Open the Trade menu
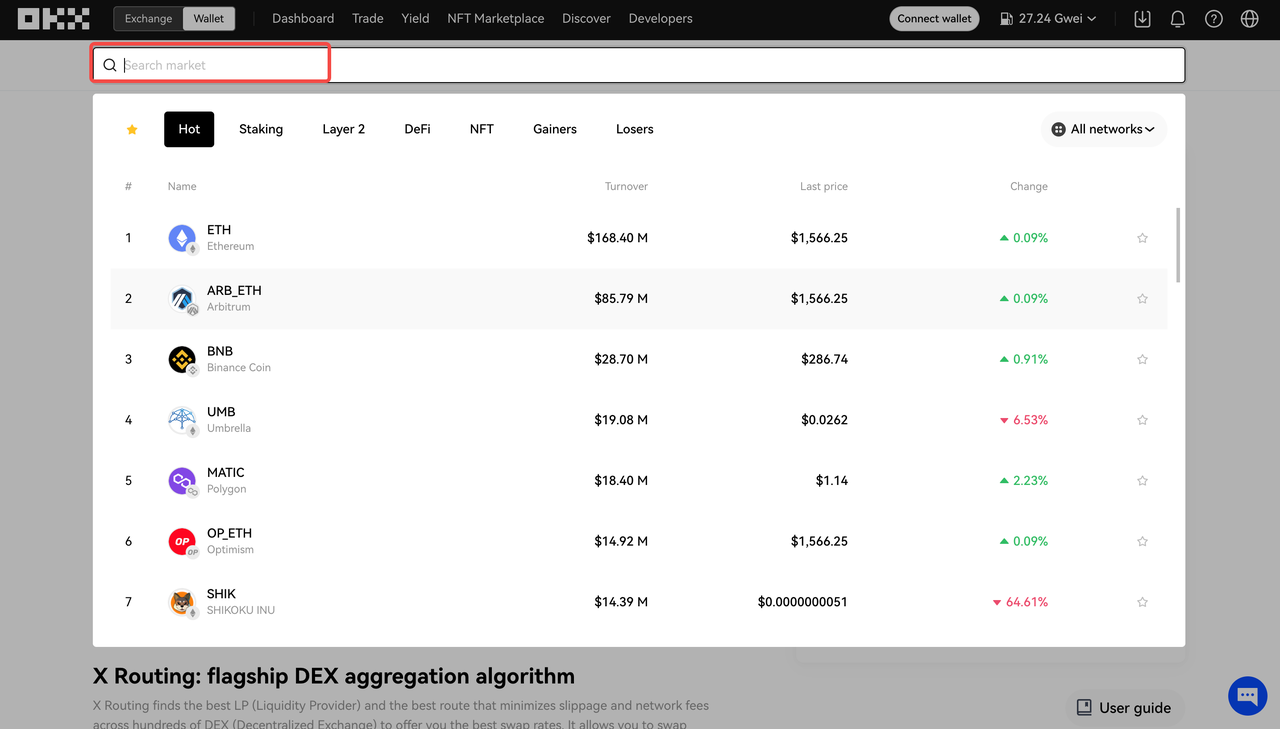Screen dimensions: 1280x729 point(367,18)
